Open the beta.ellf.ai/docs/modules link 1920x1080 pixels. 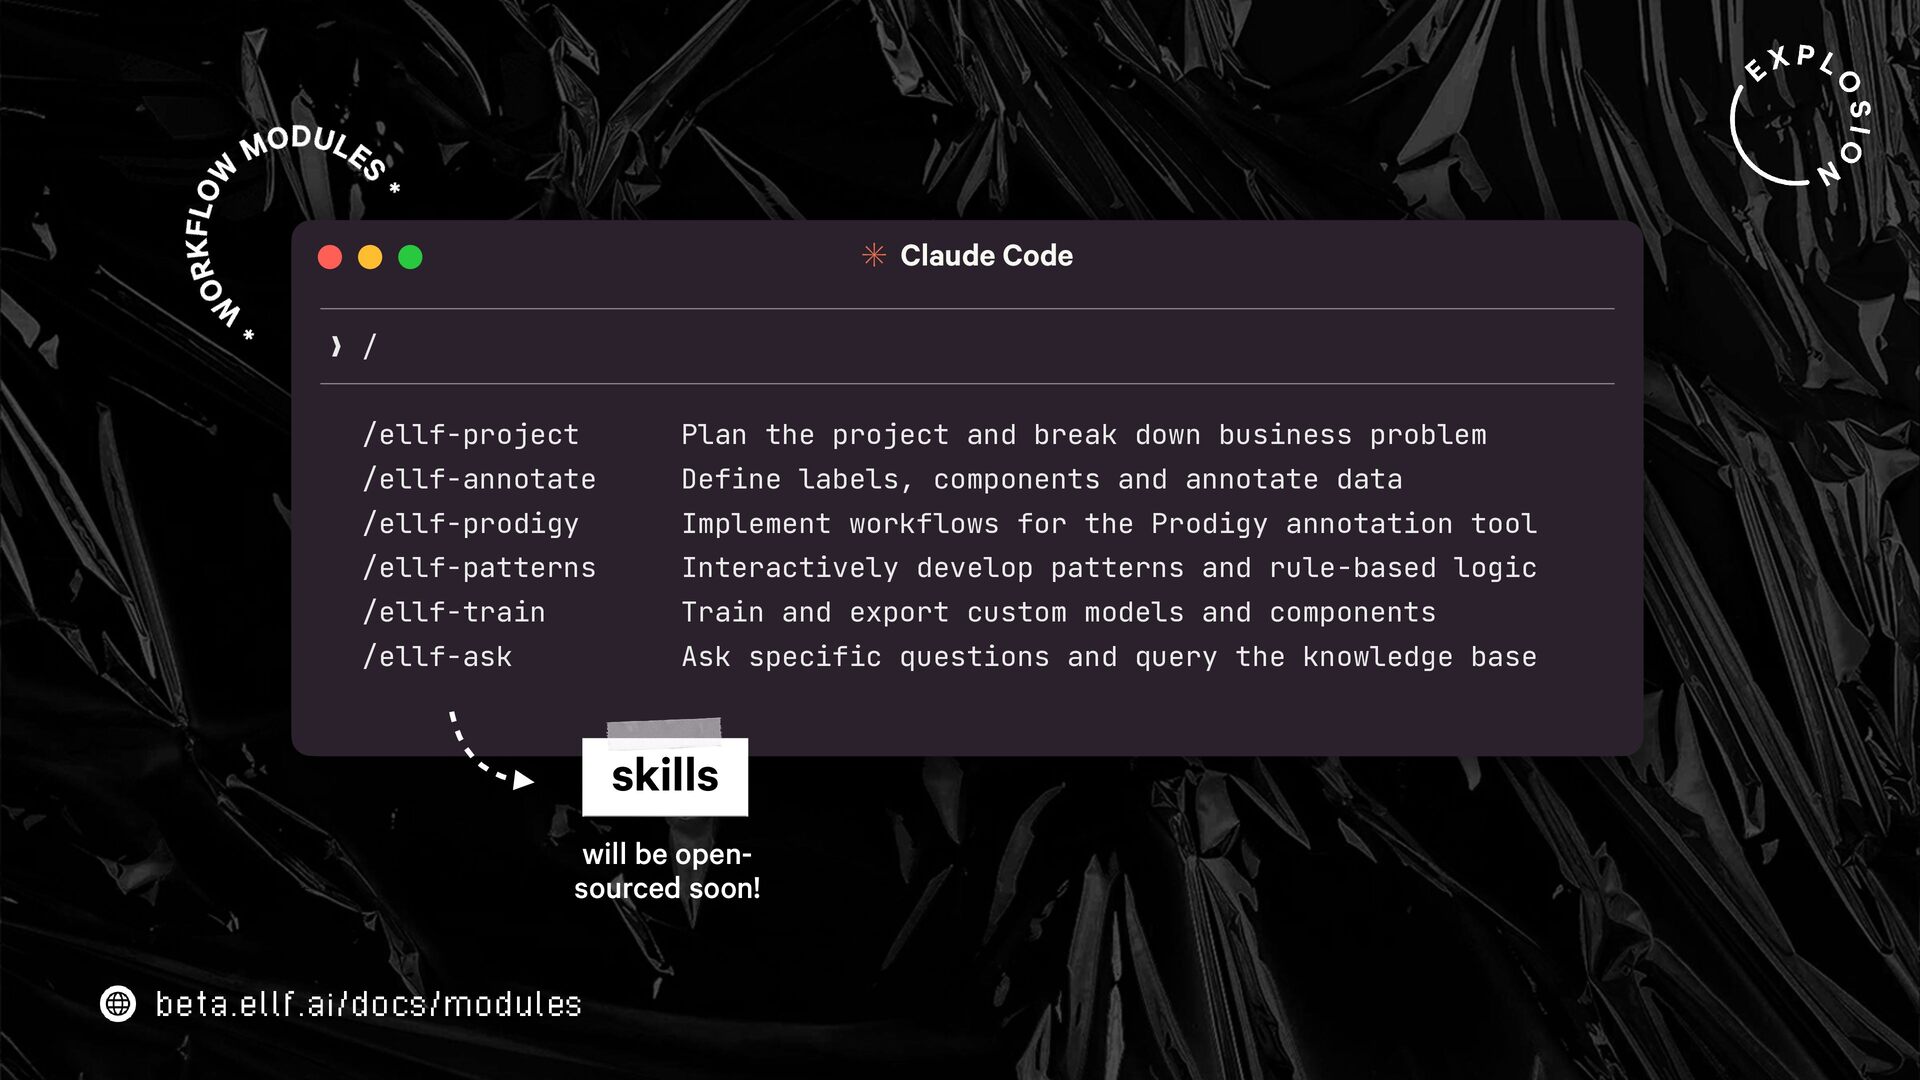click(x=368, y=1004)
